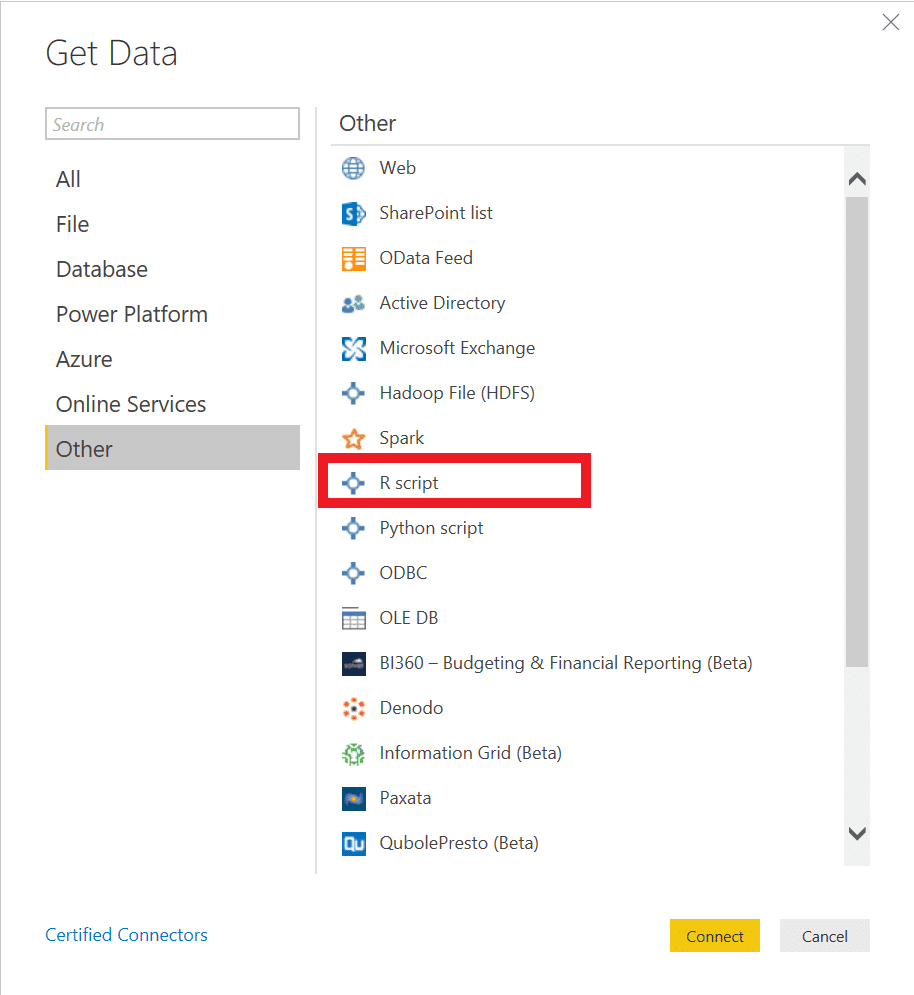Click the R script connector icon

354,484
